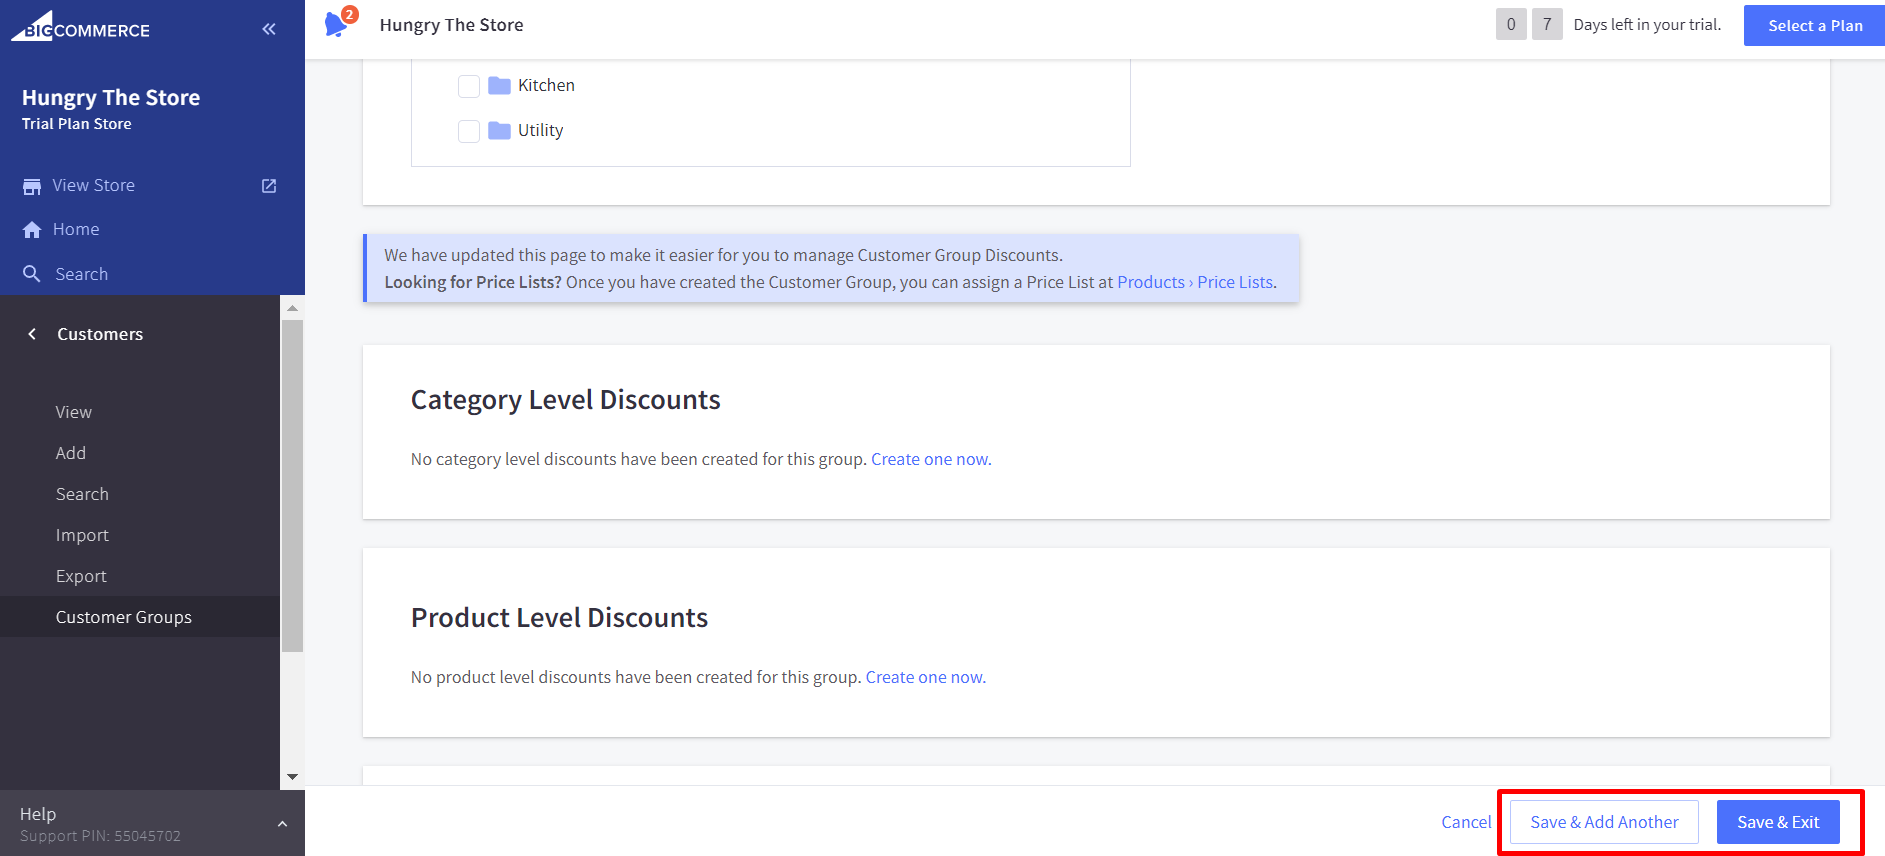The image size is (1885, 856).
Task: Click the Kitchen folder icon
Action: click(499, 86)
